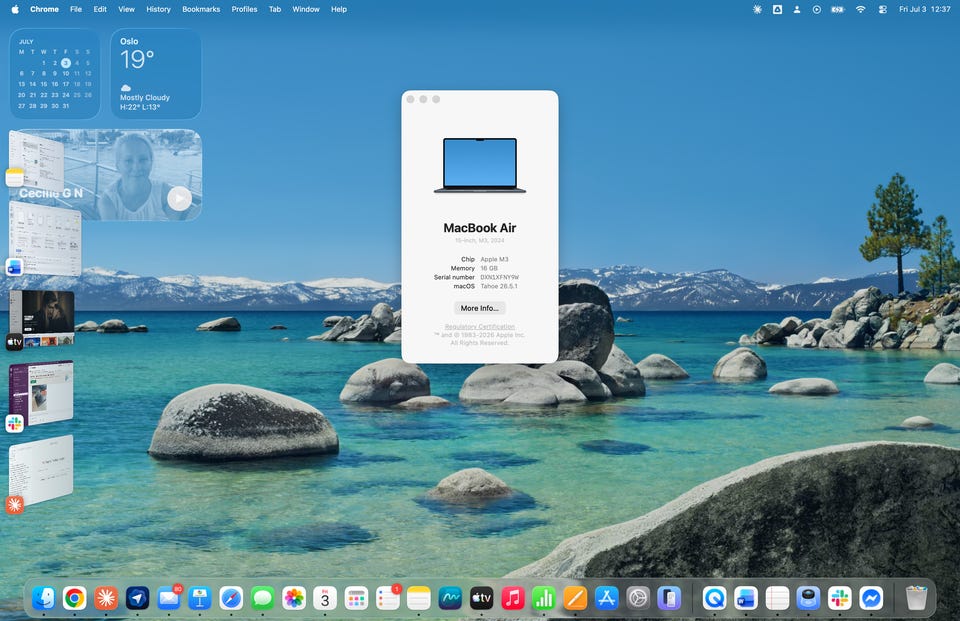
Task: Open Control Center in menu bar
Action: [882, 9]
